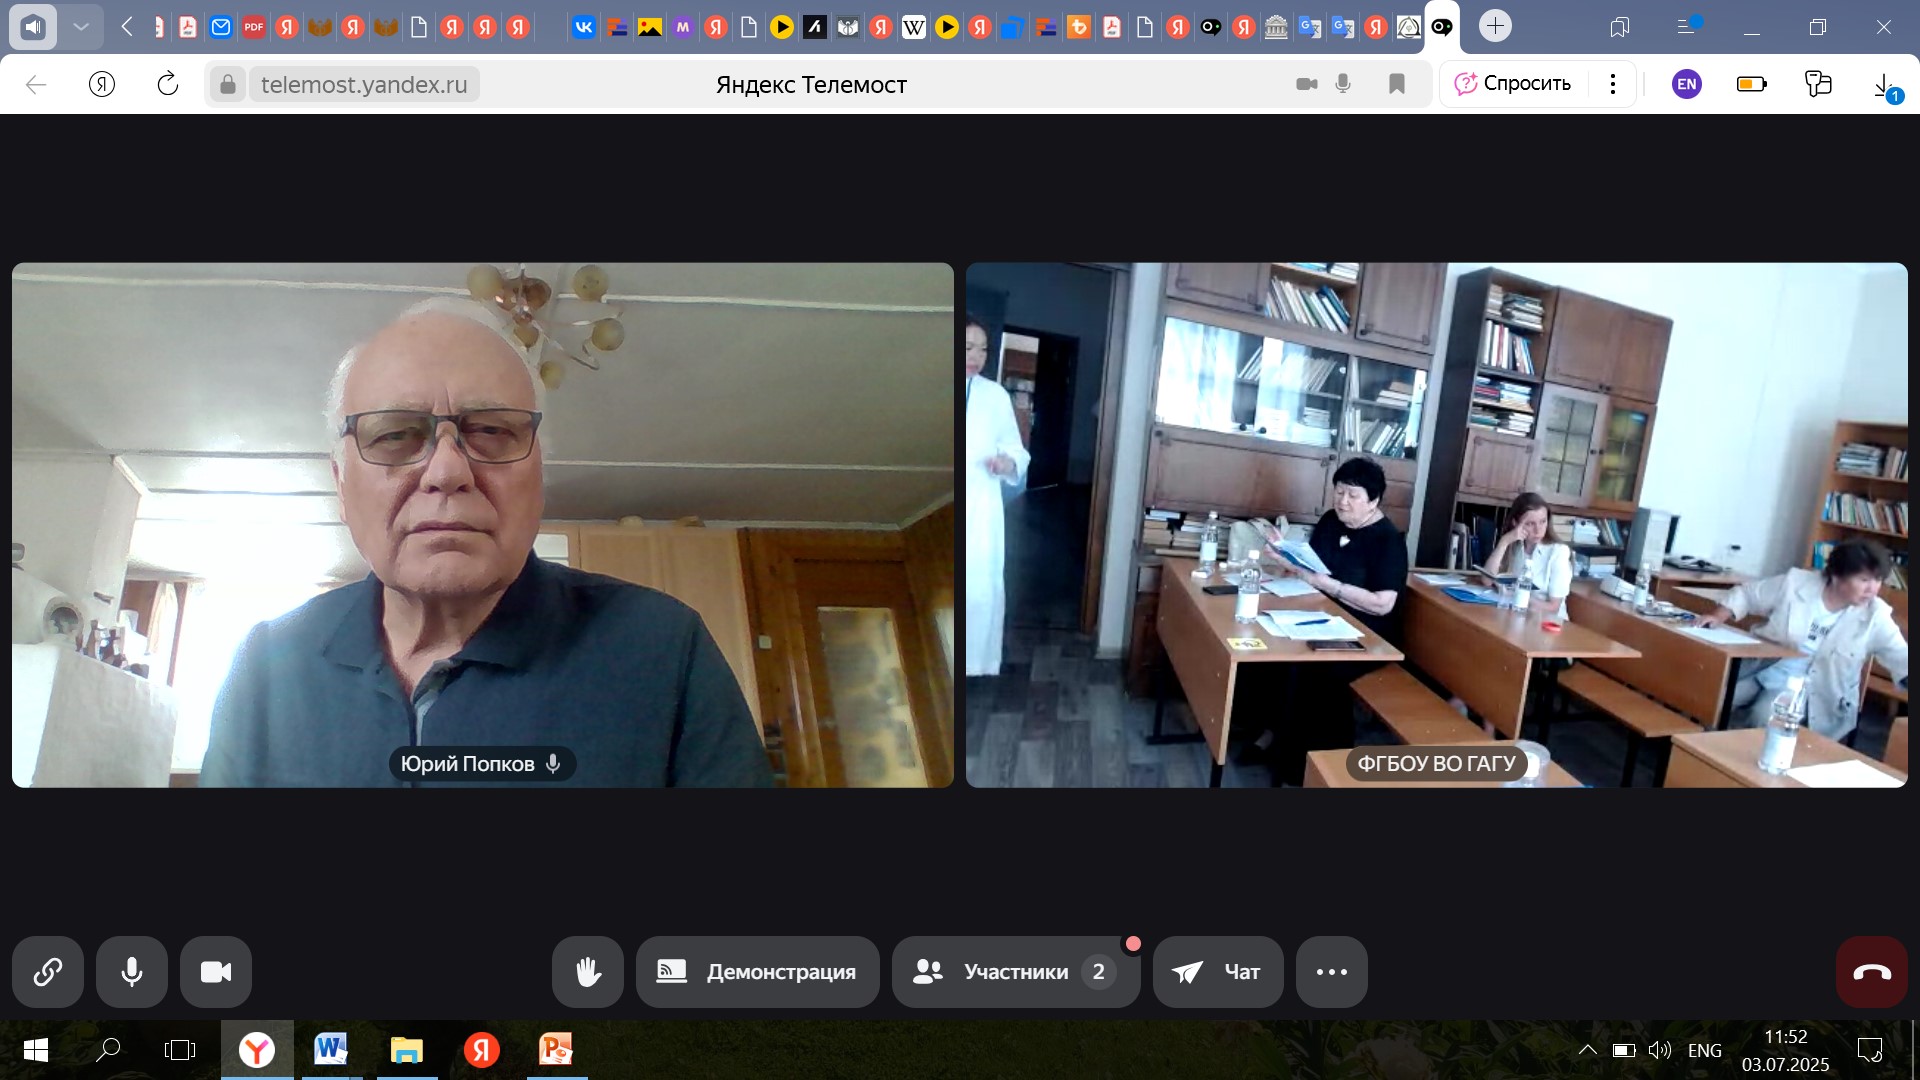Open a new browser tab
The image size is (1920, 1080).
[1495, 27]
